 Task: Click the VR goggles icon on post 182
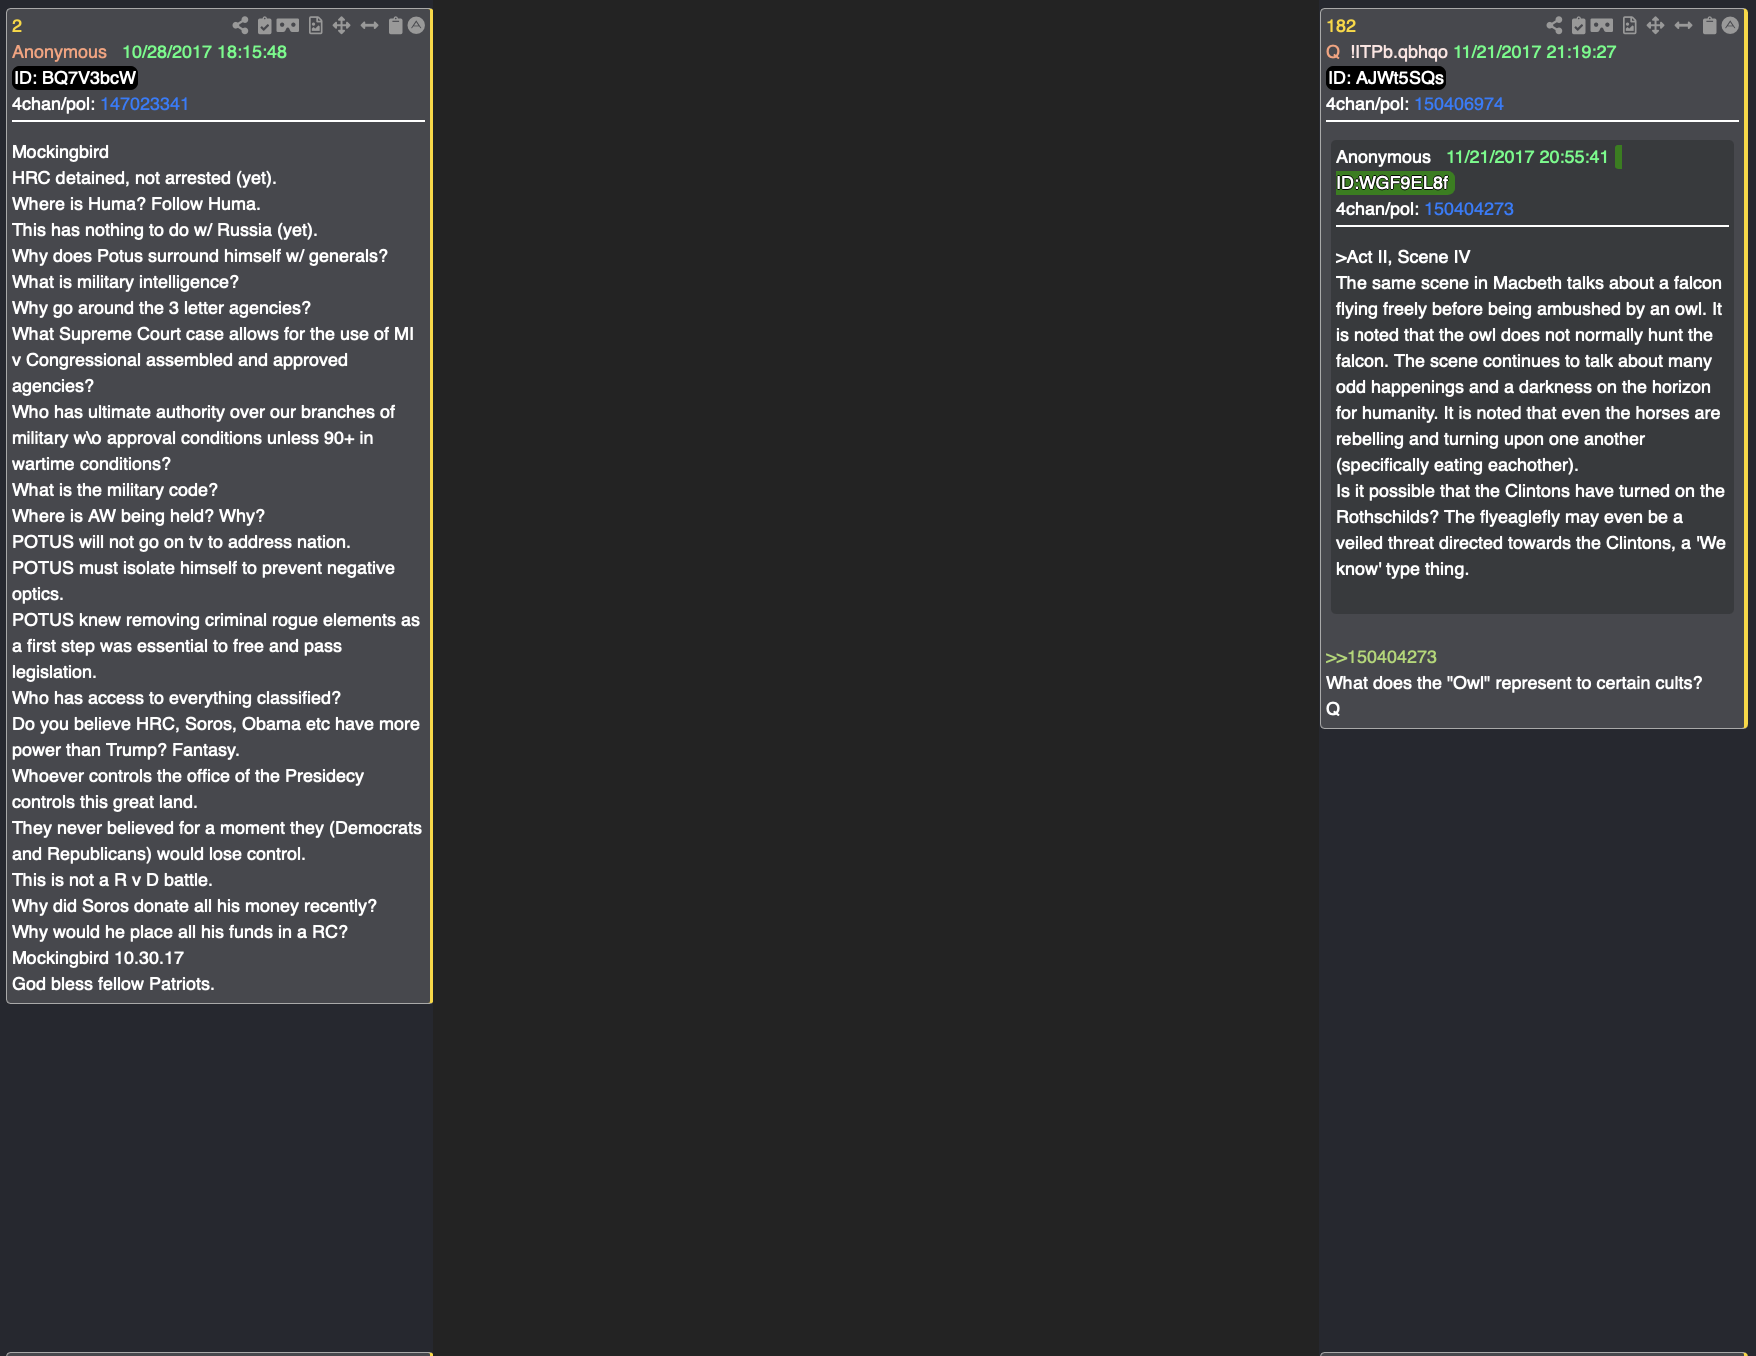tap(1602, 26)
